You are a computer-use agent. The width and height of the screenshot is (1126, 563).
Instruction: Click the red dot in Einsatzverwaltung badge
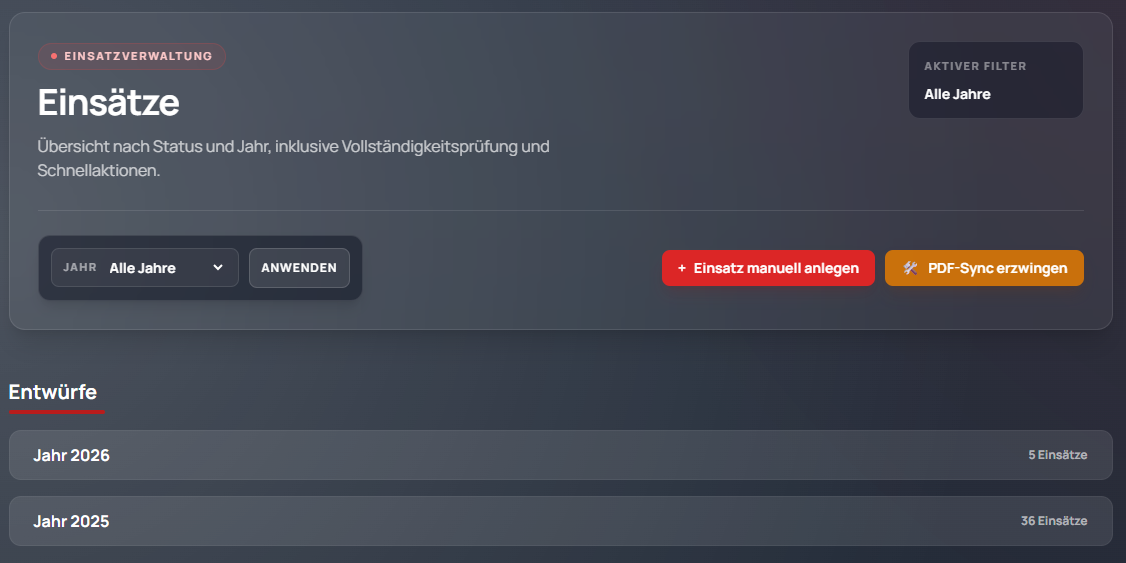tap(54, 56)
